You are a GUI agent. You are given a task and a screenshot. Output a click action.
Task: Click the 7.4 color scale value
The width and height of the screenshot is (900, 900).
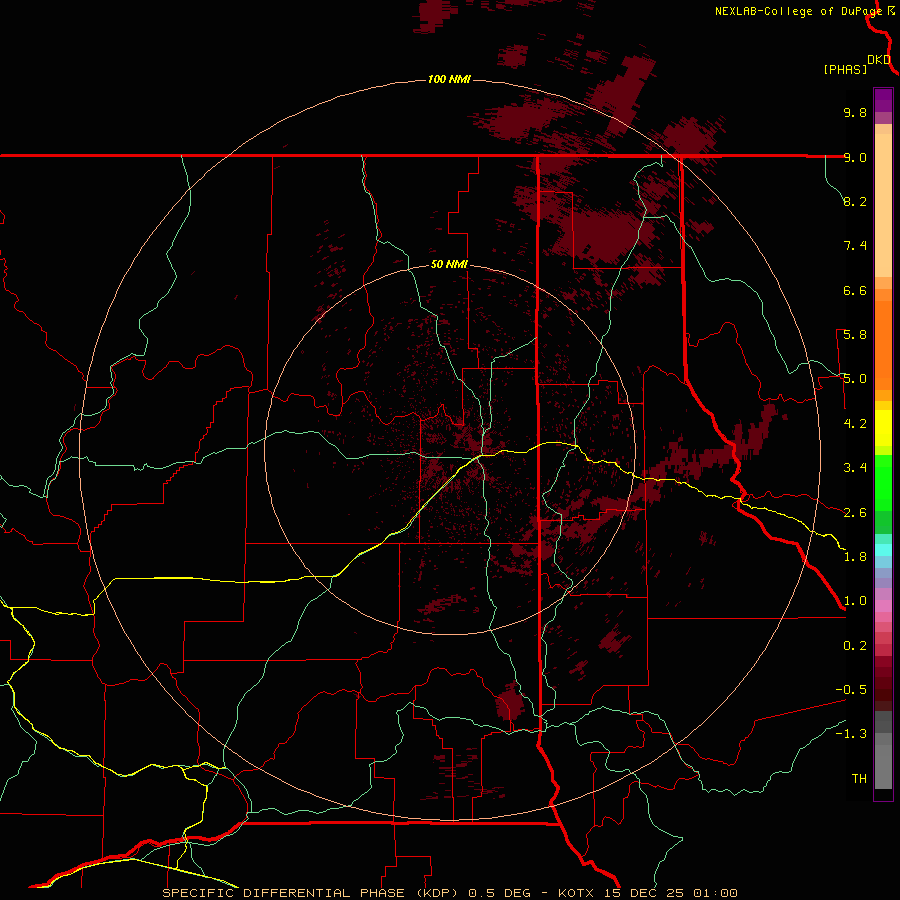855,246
